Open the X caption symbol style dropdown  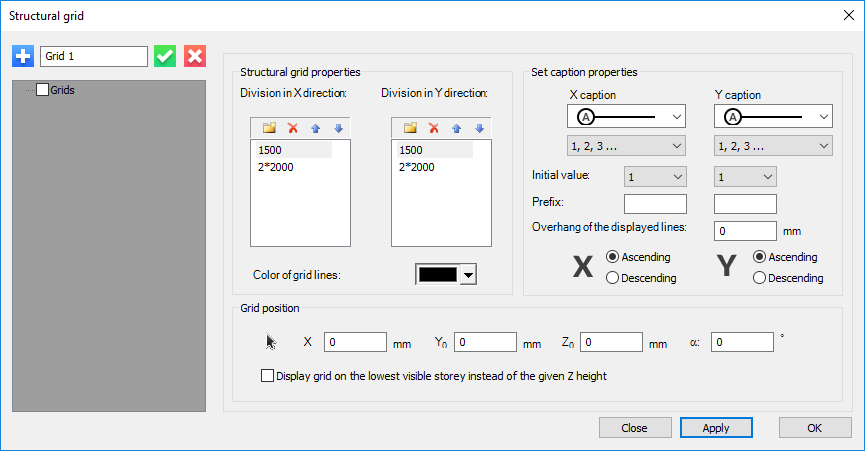(627, 116)
